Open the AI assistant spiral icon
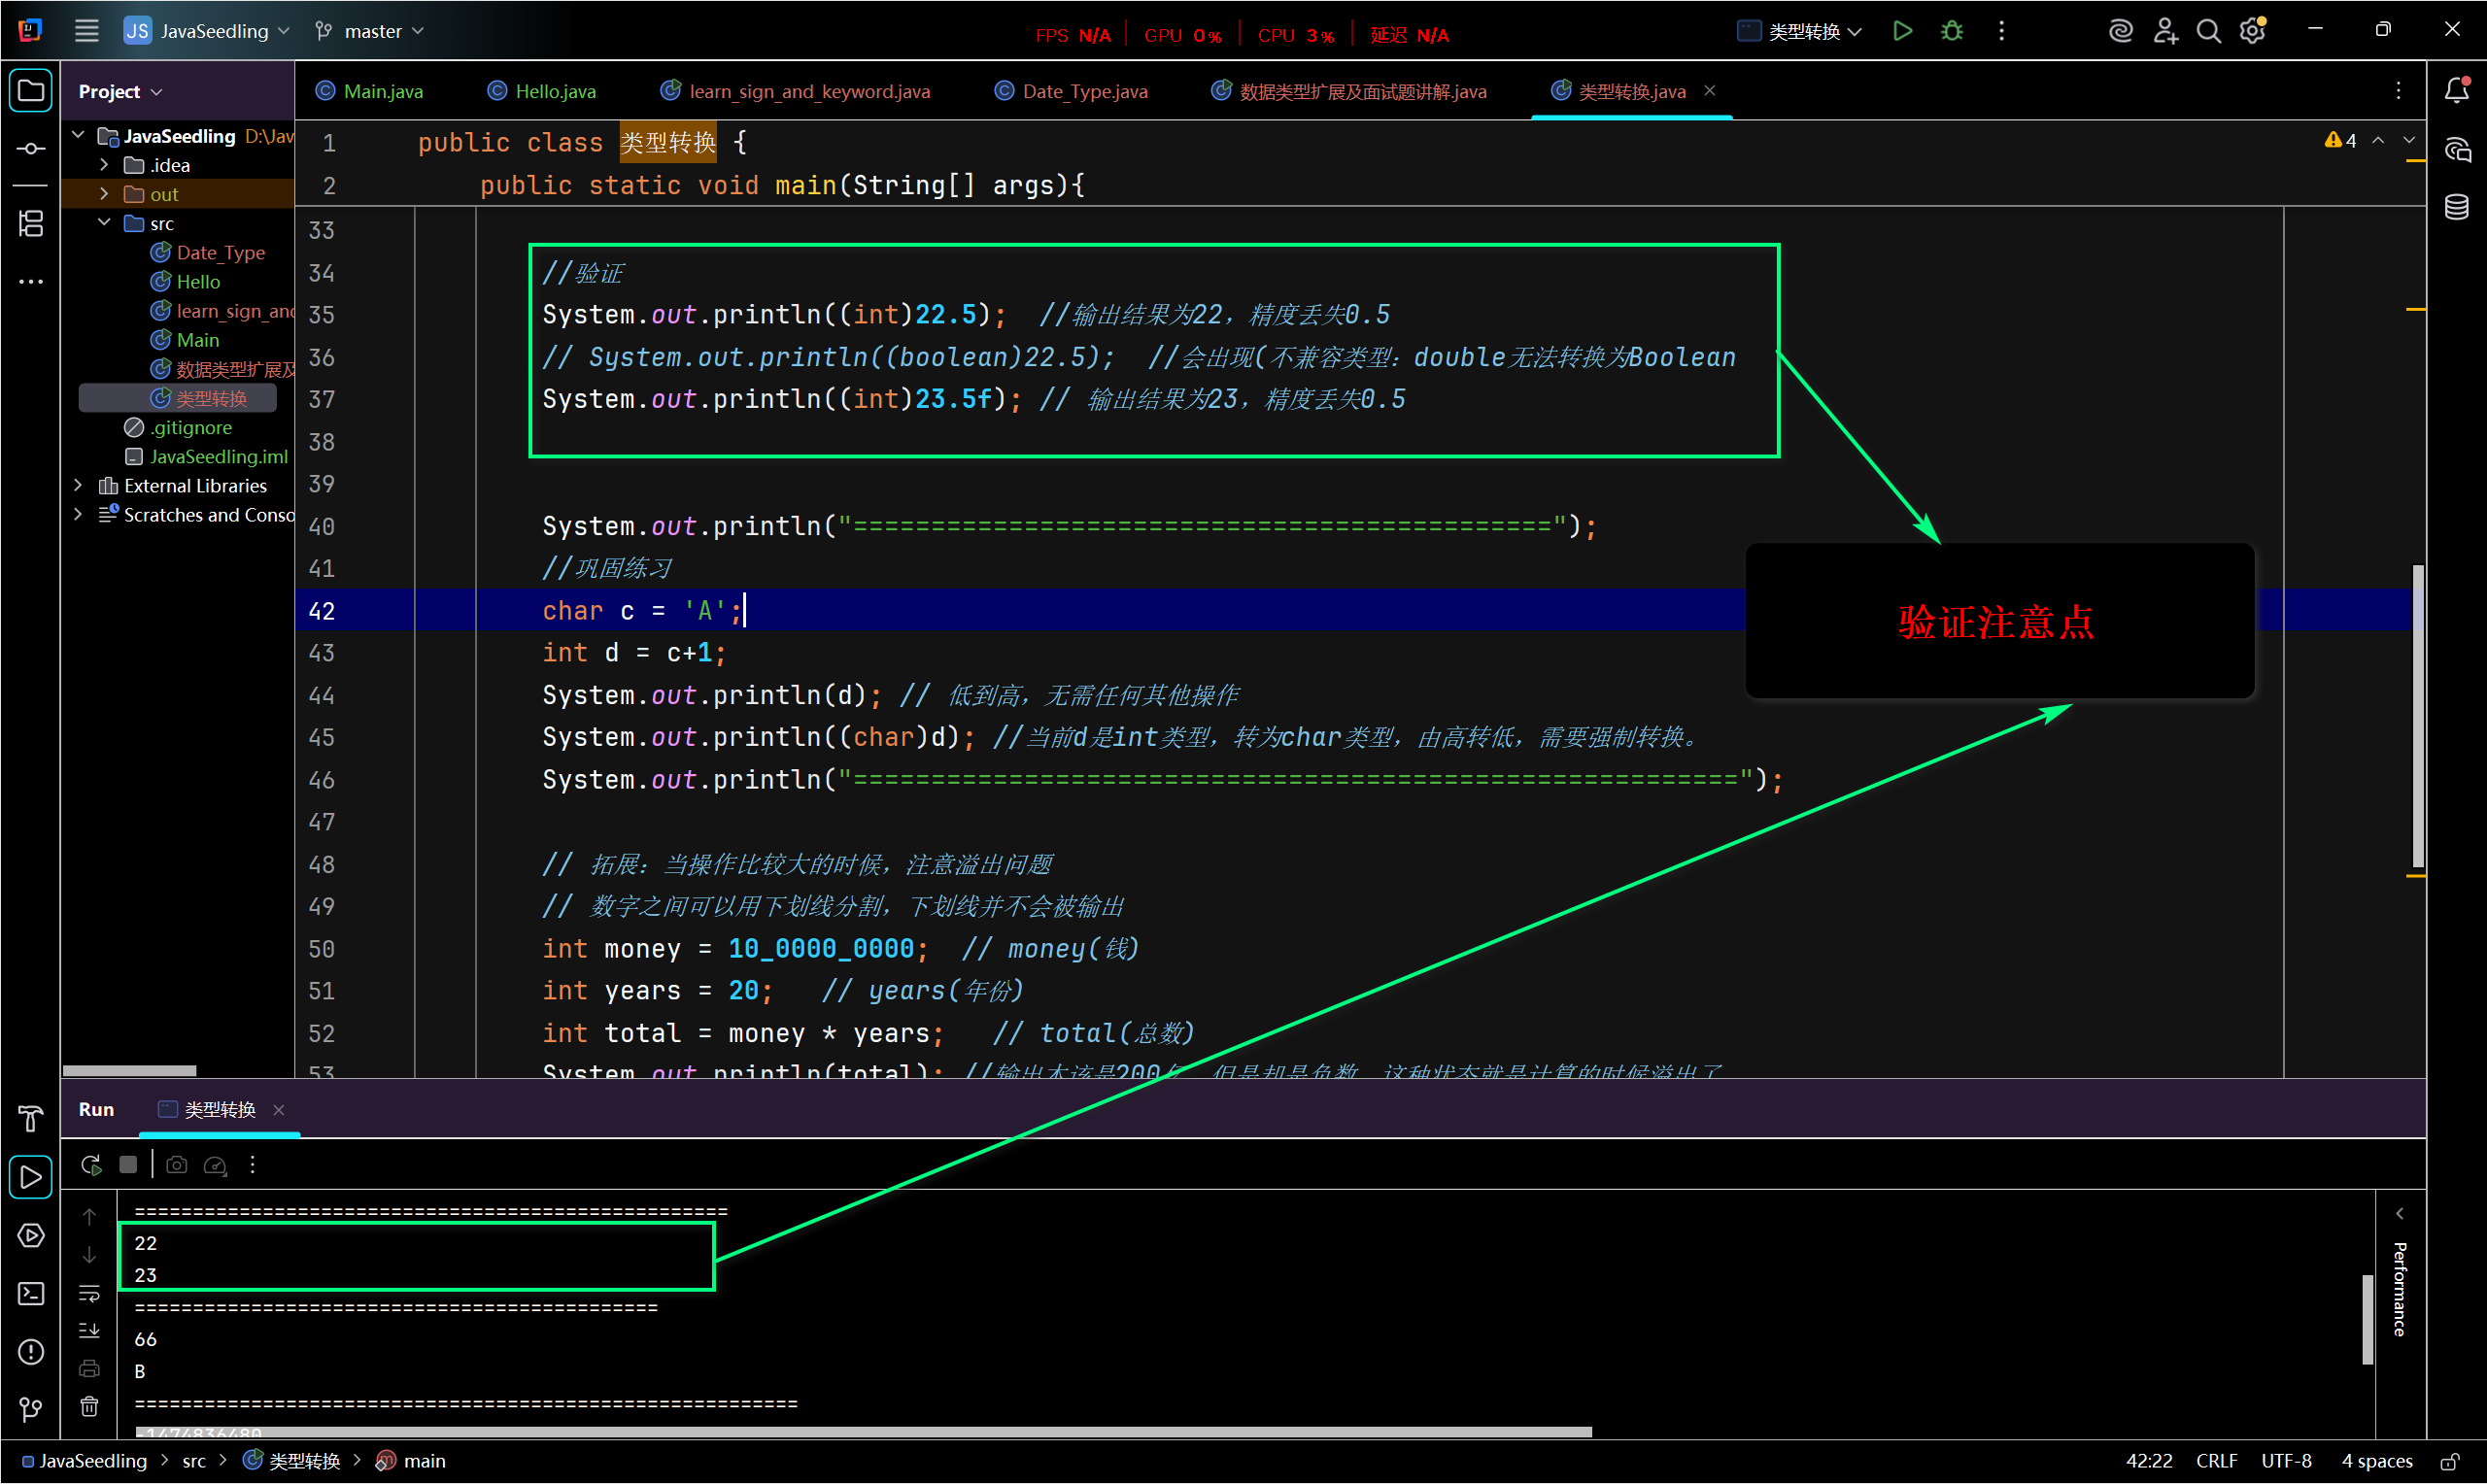The image size is (2487, 1484). click(x=2119, y=31)
